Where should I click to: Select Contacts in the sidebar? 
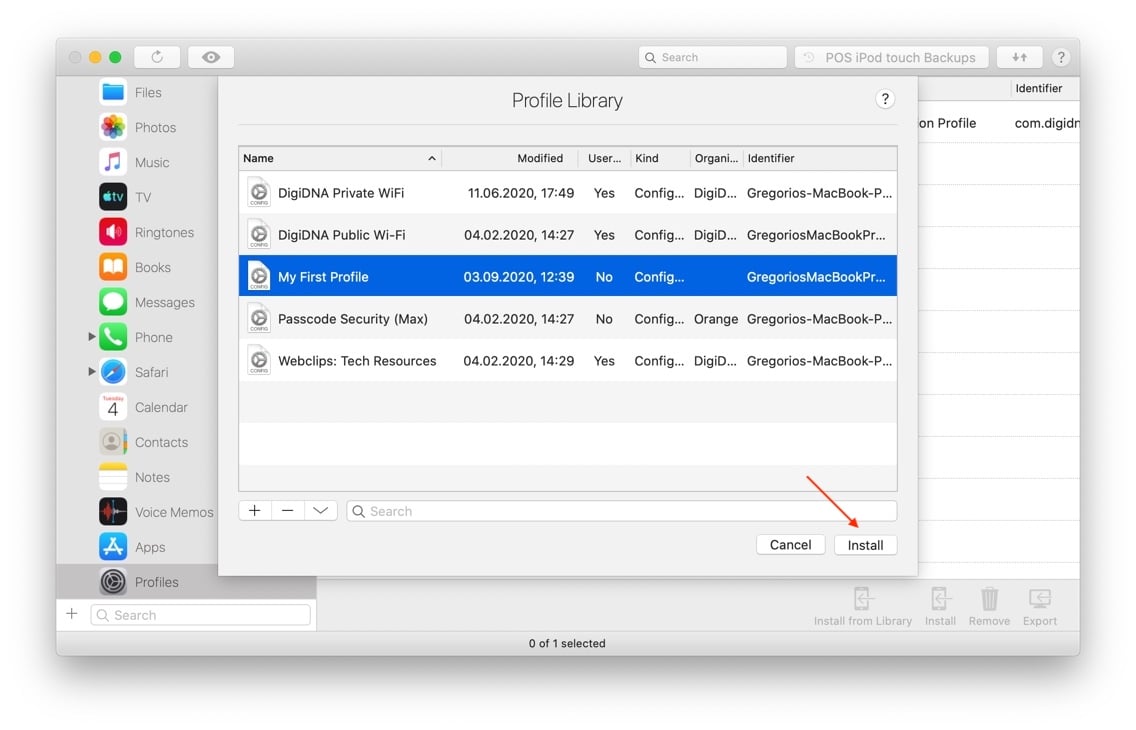pos(161,442)
